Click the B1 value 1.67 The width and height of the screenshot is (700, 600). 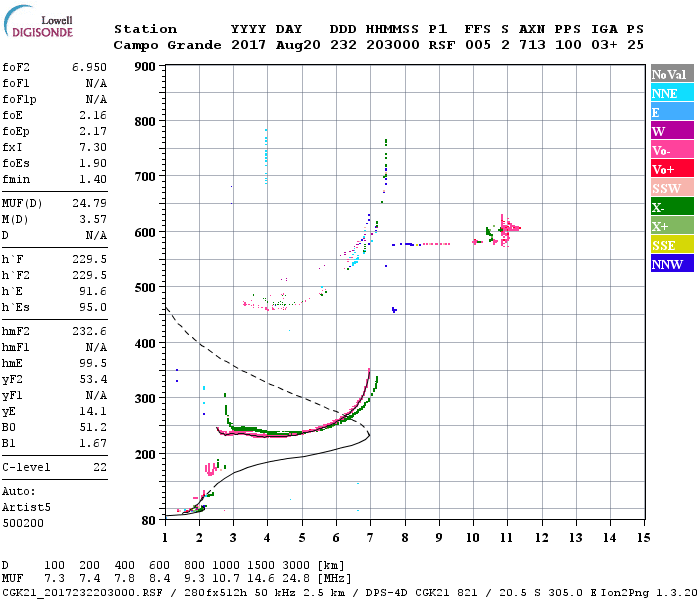click(93, 443)
